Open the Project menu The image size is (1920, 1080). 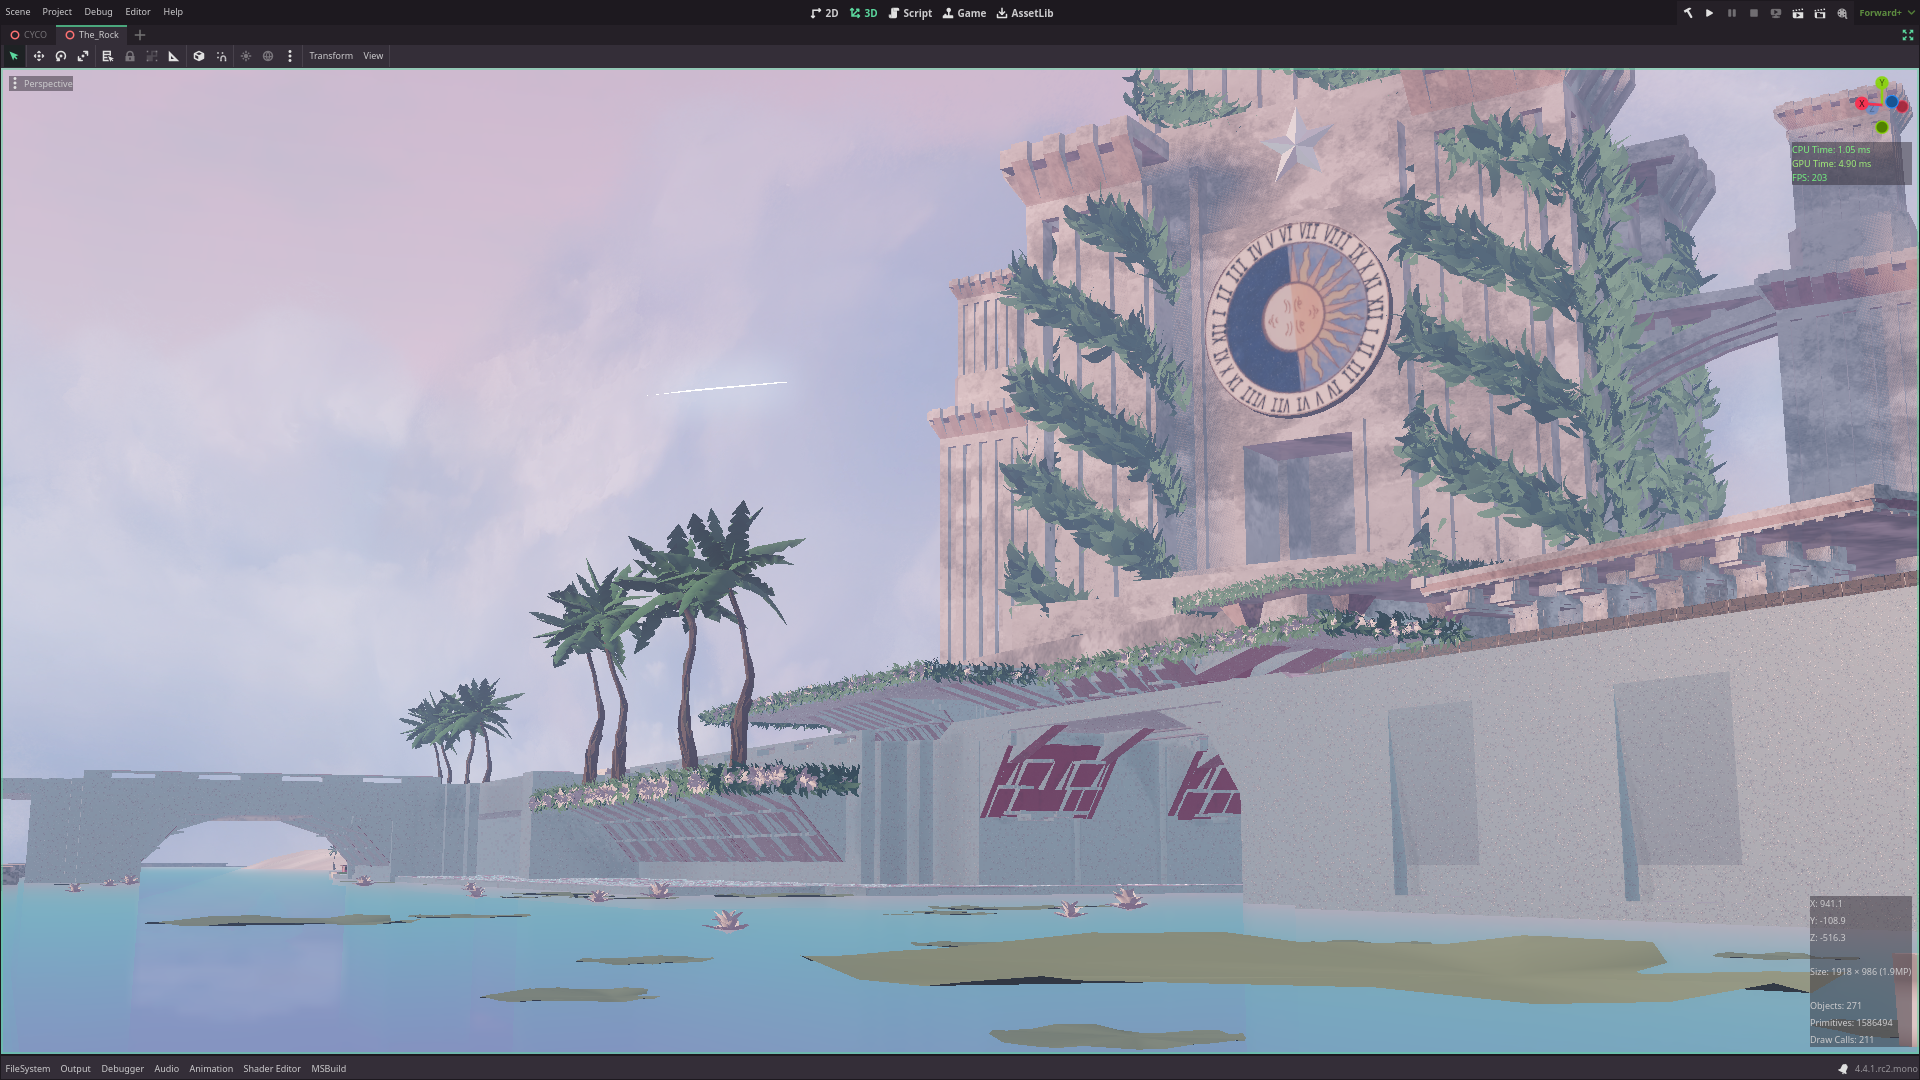[57, 12]
